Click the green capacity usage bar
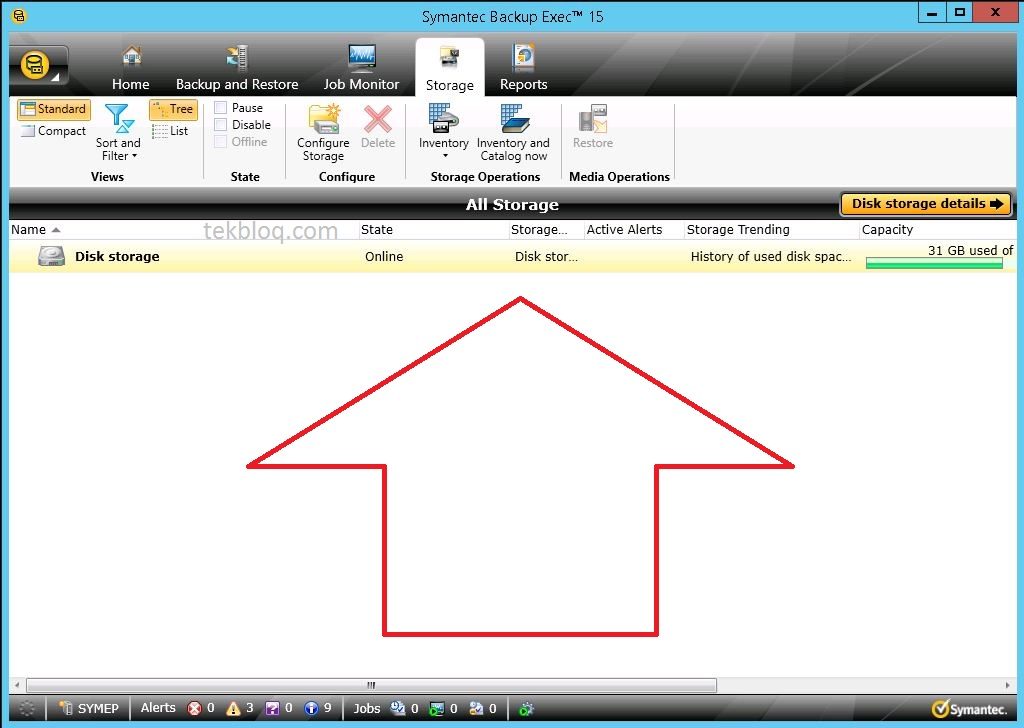The height and width of the screenshot is (728, 1024). coord(934,263)
